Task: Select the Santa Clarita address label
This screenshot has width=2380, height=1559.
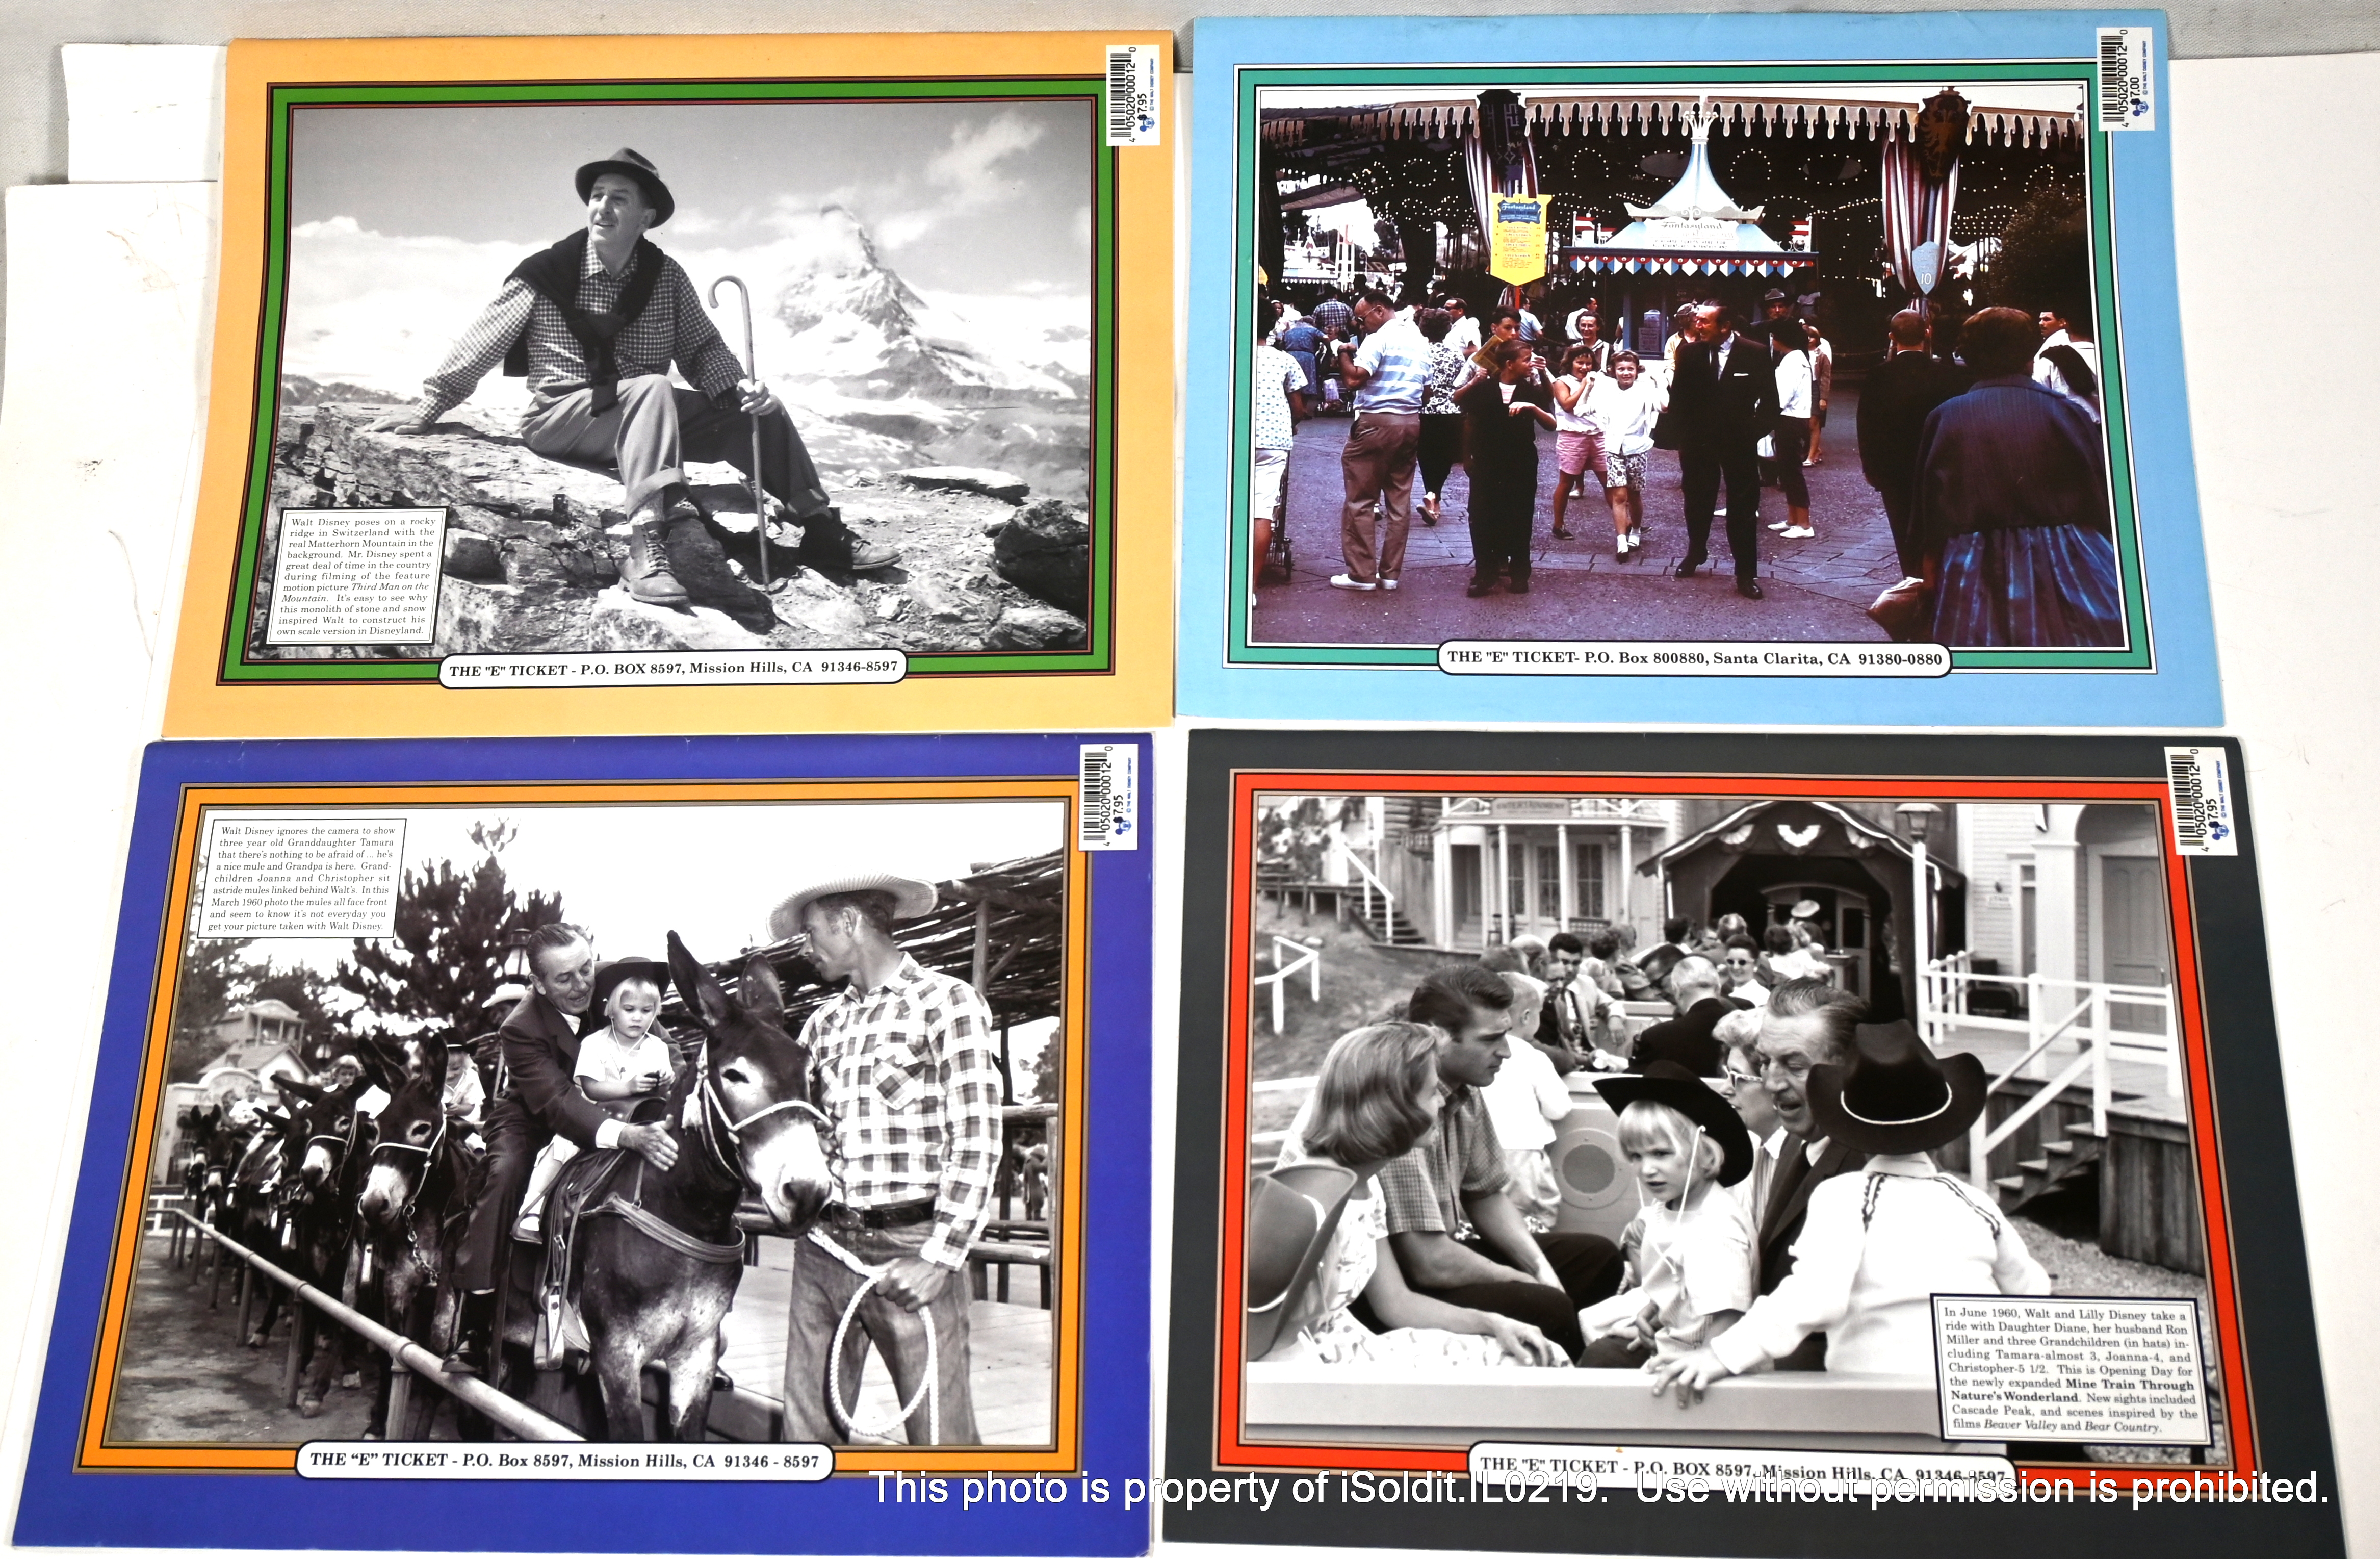Action: 1693,658
